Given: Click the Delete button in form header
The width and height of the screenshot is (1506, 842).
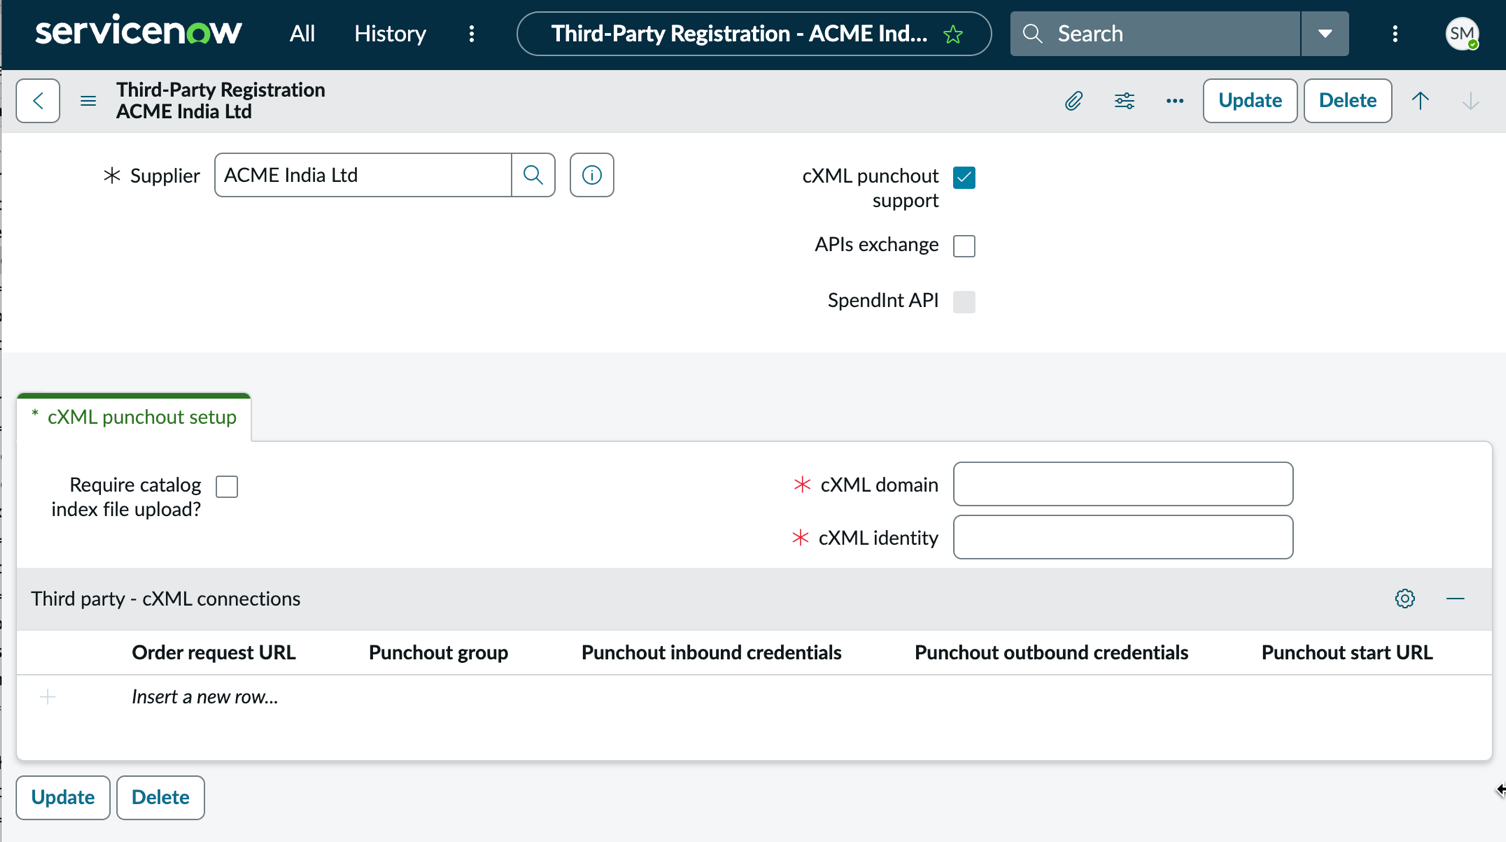Looking at the screenshot, I should [1347, 101].
